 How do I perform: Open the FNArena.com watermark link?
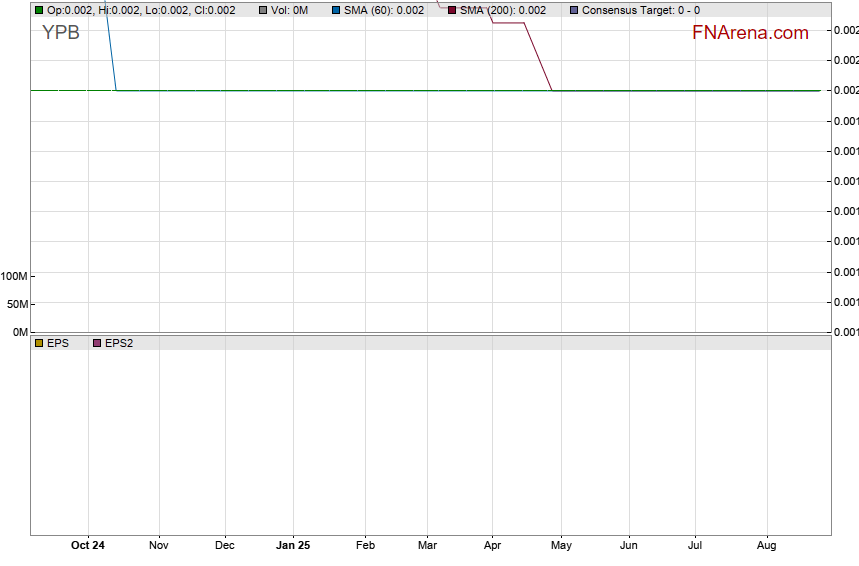(x=750, y=33)
